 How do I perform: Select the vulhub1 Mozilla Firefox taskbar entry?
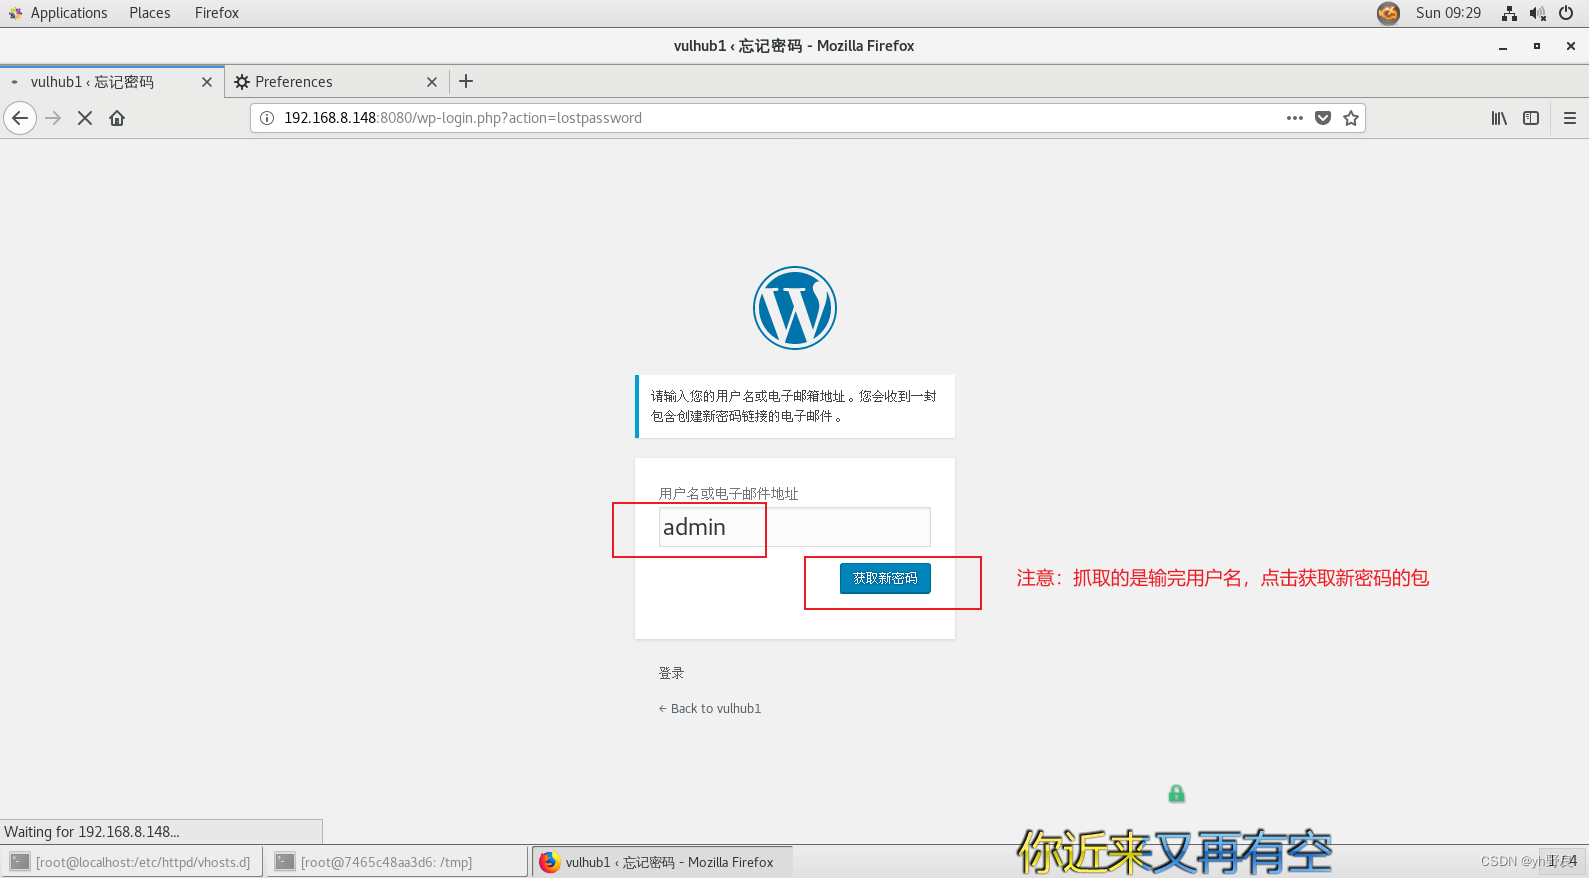pyautogui.click(x=662, y=862)
